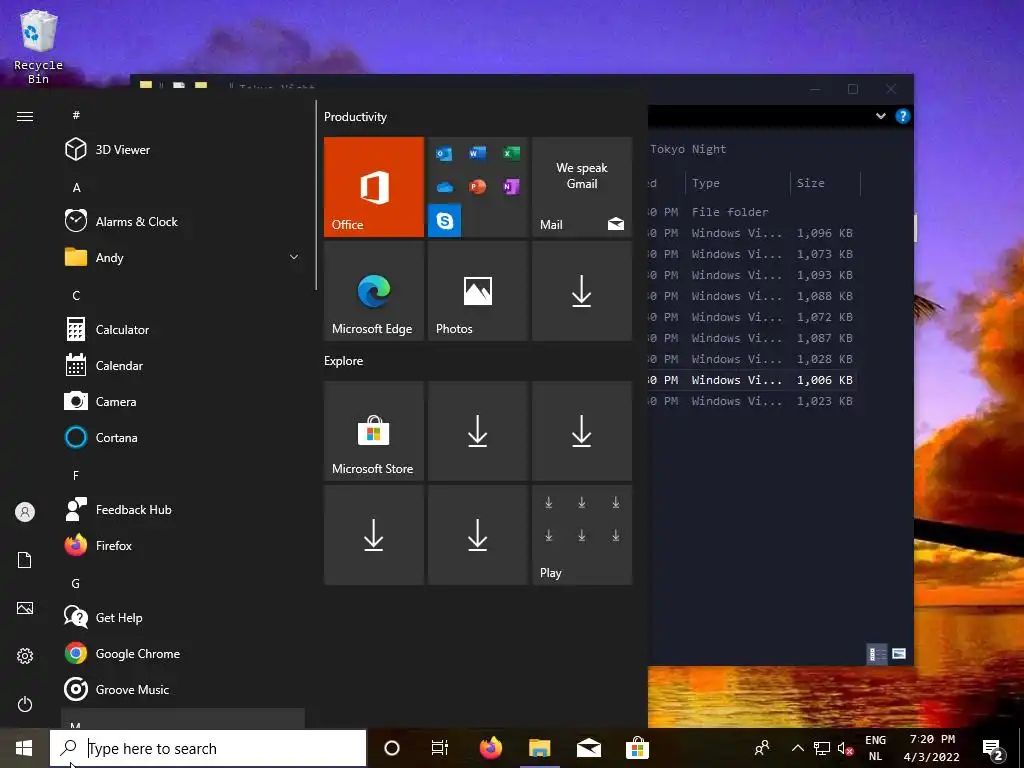Image resolution: width=1024 pixels, height=768 pixels.
Task: Open Pictures from the Start sidebar
Action: coord(25,608)
